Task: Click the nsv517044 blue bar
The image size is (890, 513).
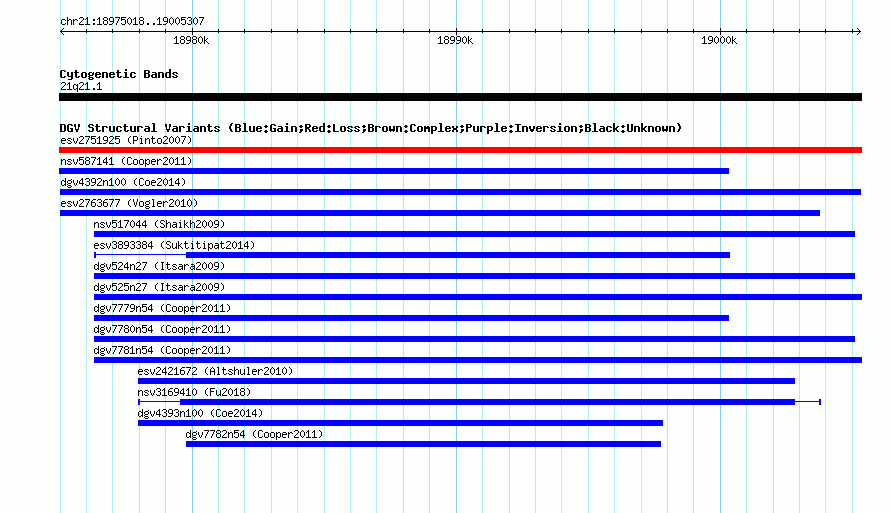Action: click(475, 234)
